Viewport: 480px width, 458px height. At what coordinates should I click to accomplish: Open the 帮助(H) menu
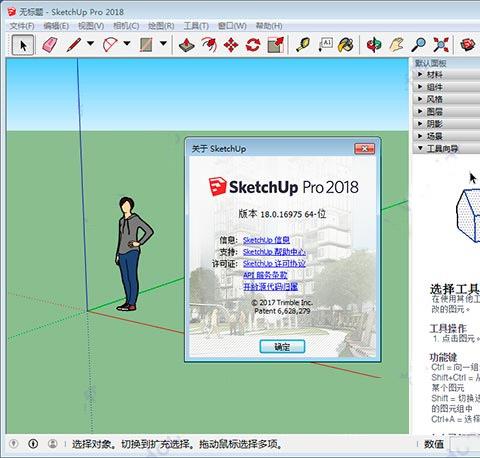[269, 26]
